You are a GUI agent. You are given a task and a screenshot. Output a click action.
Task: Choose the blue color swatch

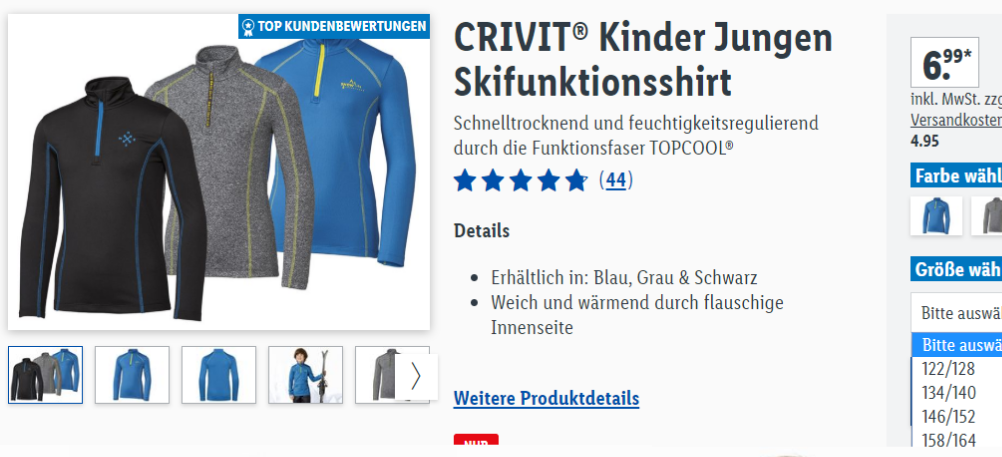936,216
